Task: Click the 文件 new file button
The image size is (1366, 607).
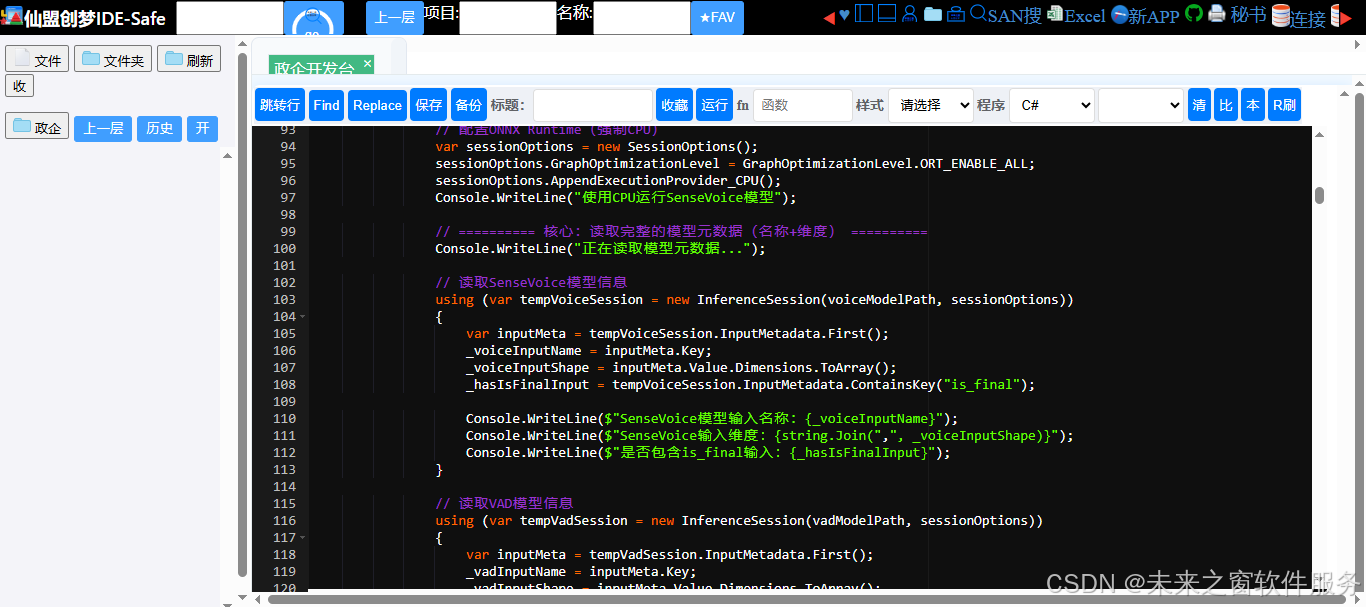Action: tap(37, 59)
